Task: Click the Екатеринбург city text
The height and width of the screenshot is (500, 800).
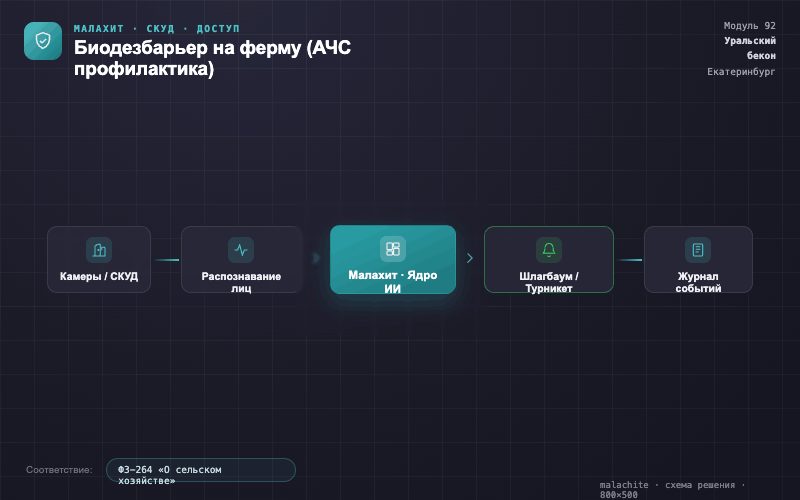Action: pyautogui.click(x=741, y=72)
